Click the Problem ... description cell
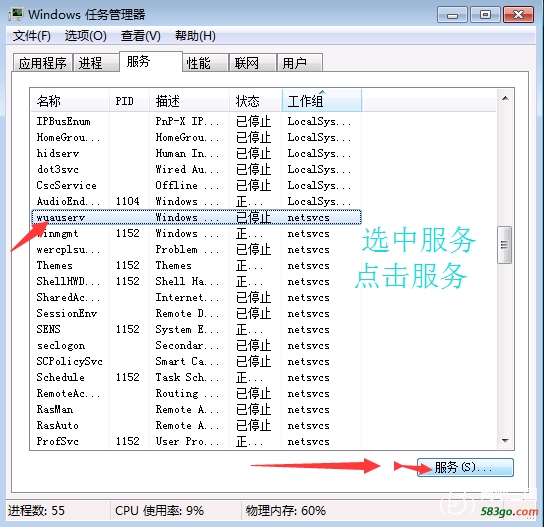The width and height of the screenshot is (544, 527). point(187,249)
